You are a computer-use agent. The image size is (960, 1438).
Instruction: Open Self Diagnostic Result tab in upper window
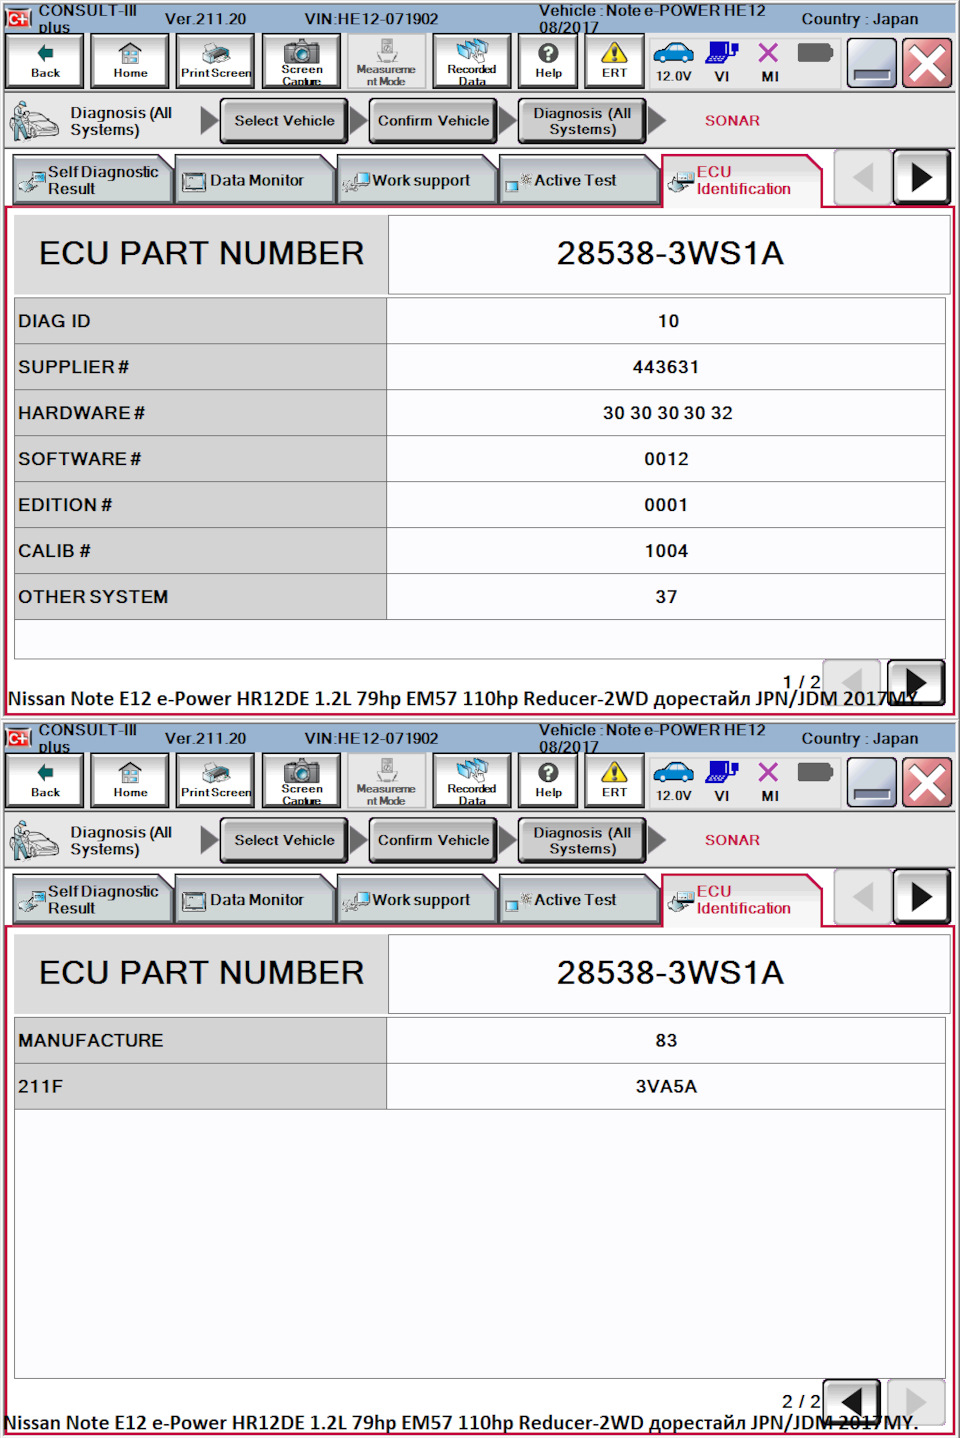pyautogui.click(x=92, y=180)
